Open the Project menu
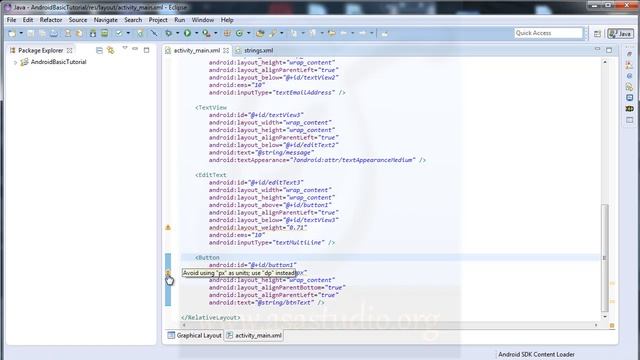 click(158, 20)
